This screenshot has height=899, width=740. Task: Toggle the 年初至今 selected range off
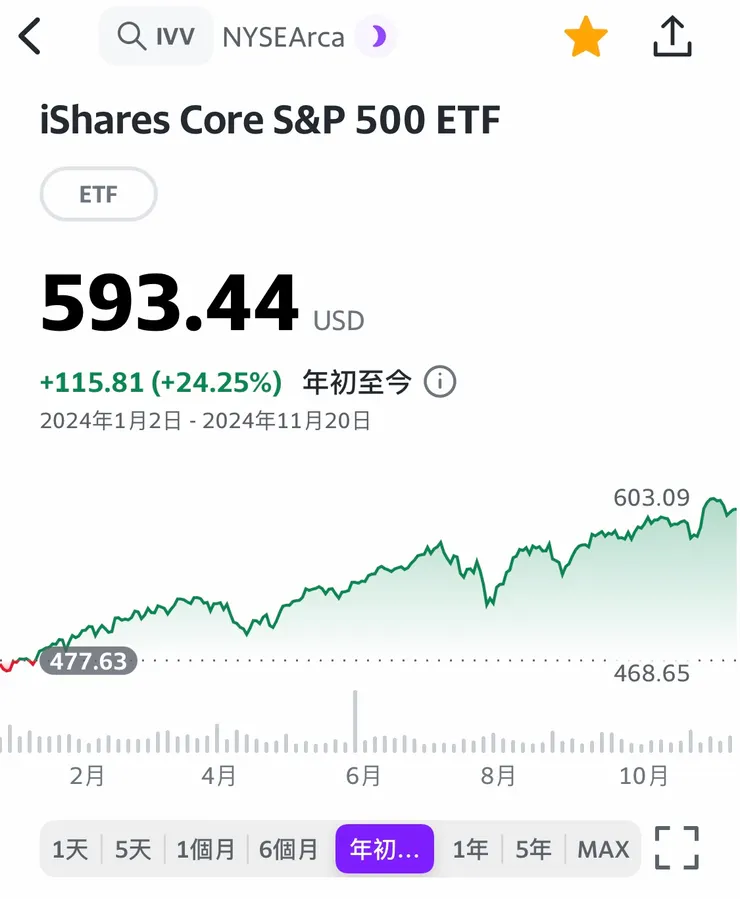pos(384,848)
